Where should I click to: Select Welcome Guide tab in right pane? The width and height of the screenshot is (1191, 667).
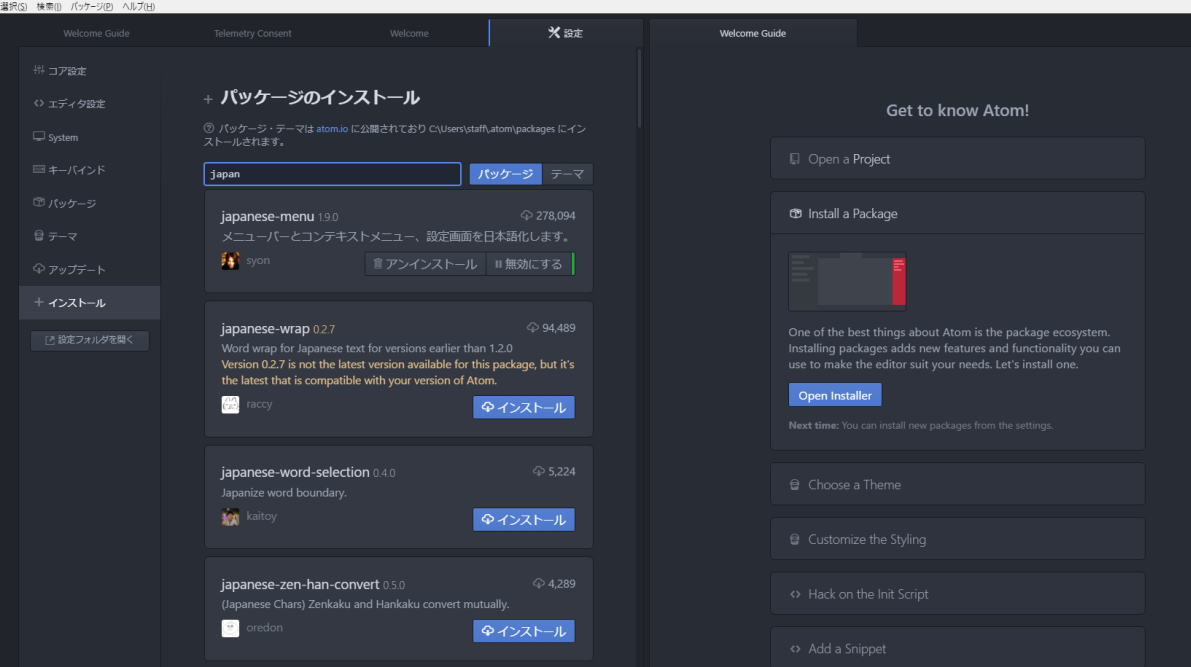pyautogui.click(x=753, y=33)
